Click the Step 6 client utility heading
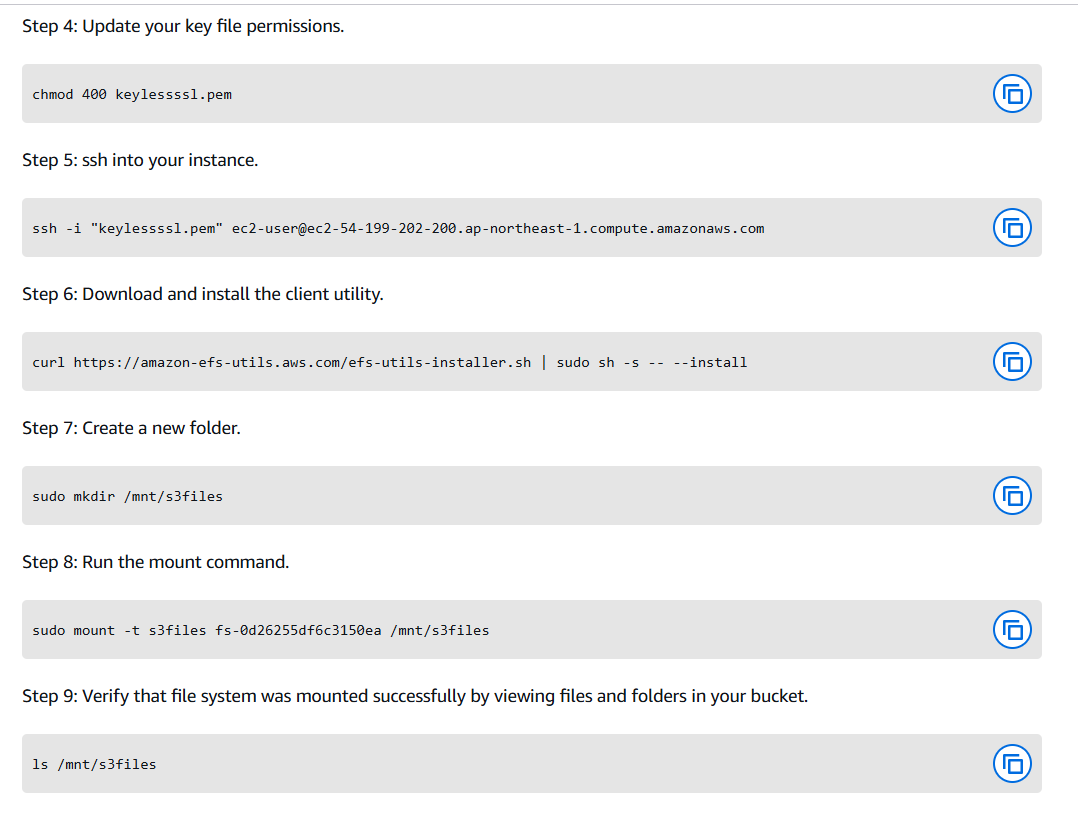This screenshot has width=1078, height=814. point(203,294)
